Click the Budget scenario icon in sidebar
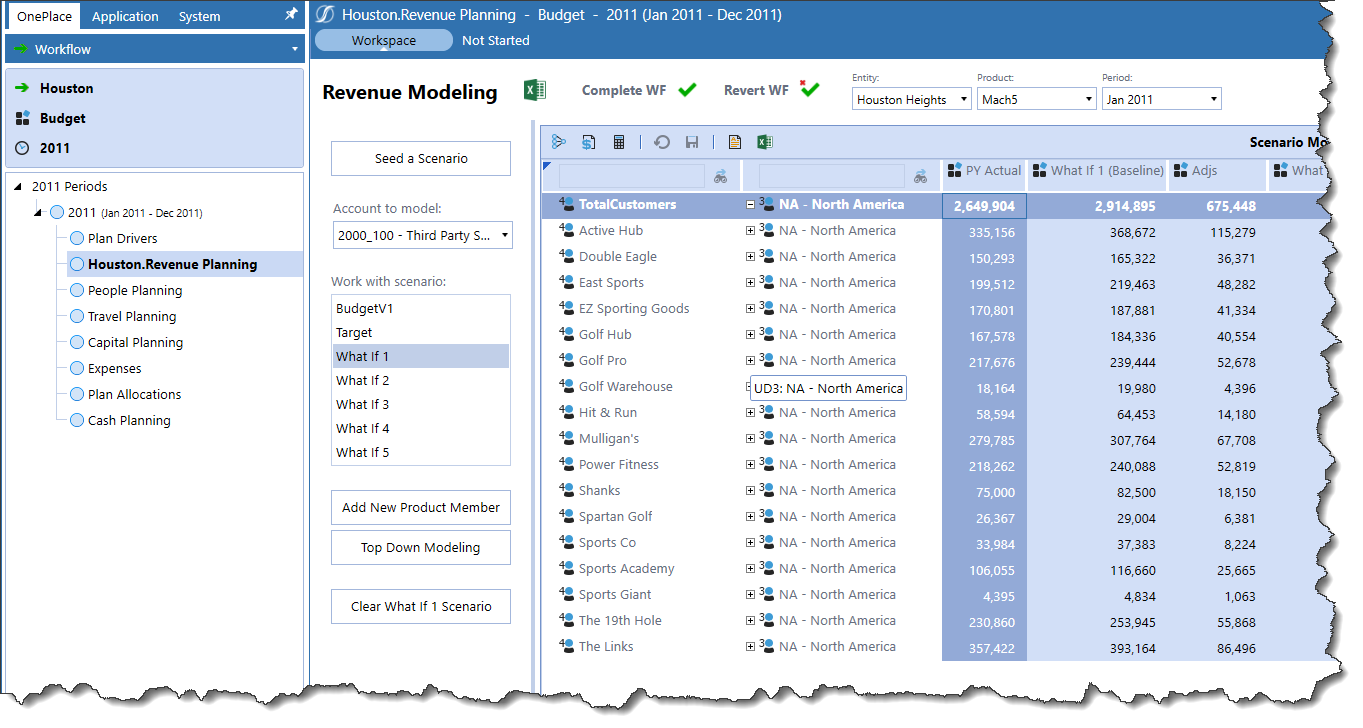The height and width of the screenshot is (728, 1363). pyautogui.click(x=23, y=118)
